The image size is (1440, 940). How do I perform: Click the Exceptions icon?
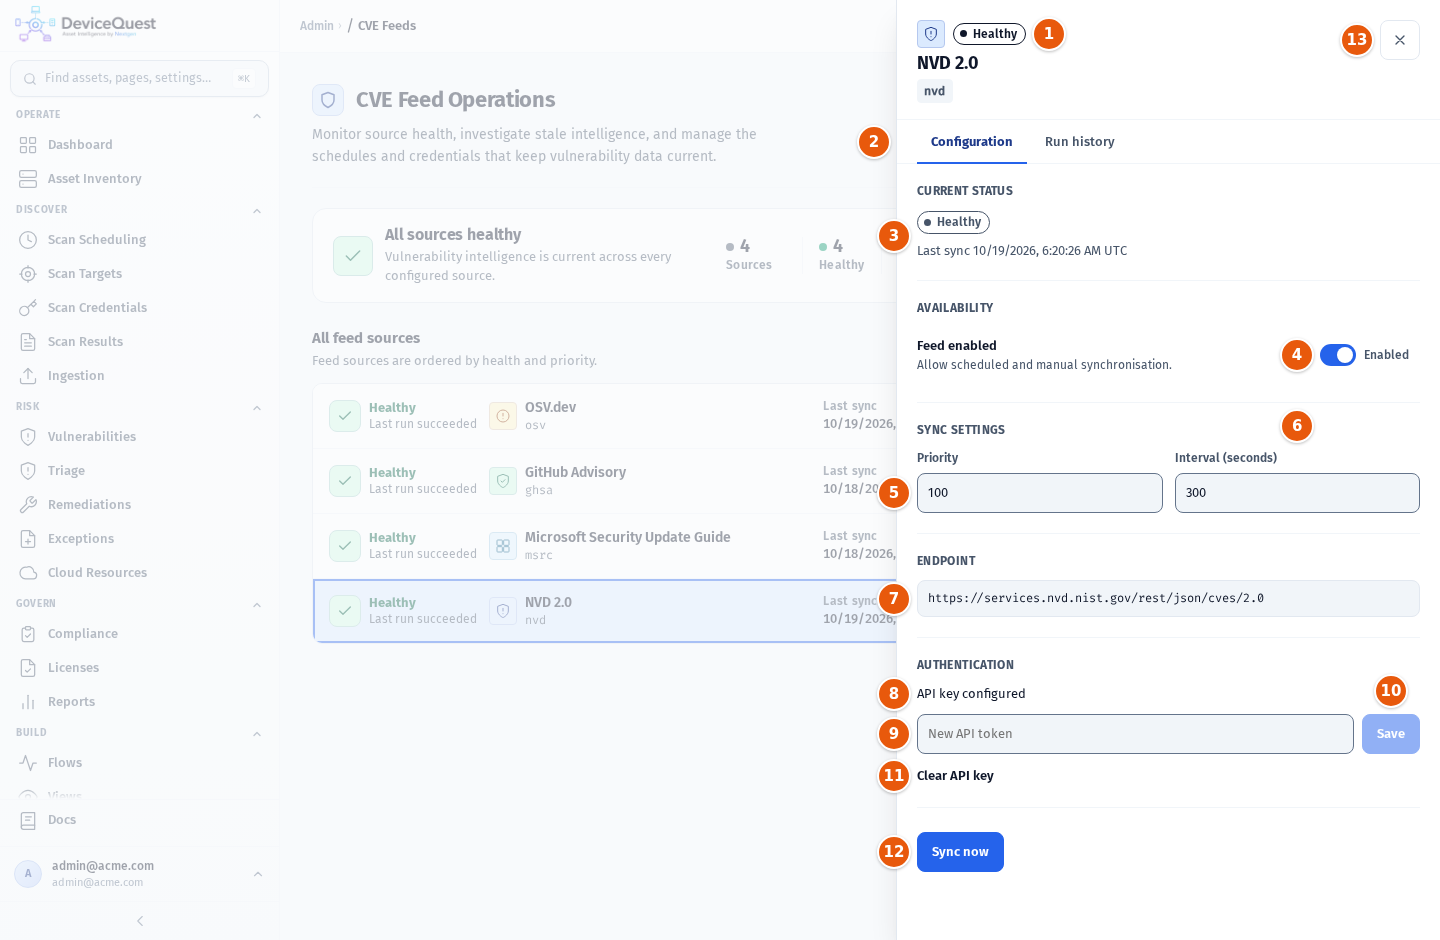coord(28,539)
